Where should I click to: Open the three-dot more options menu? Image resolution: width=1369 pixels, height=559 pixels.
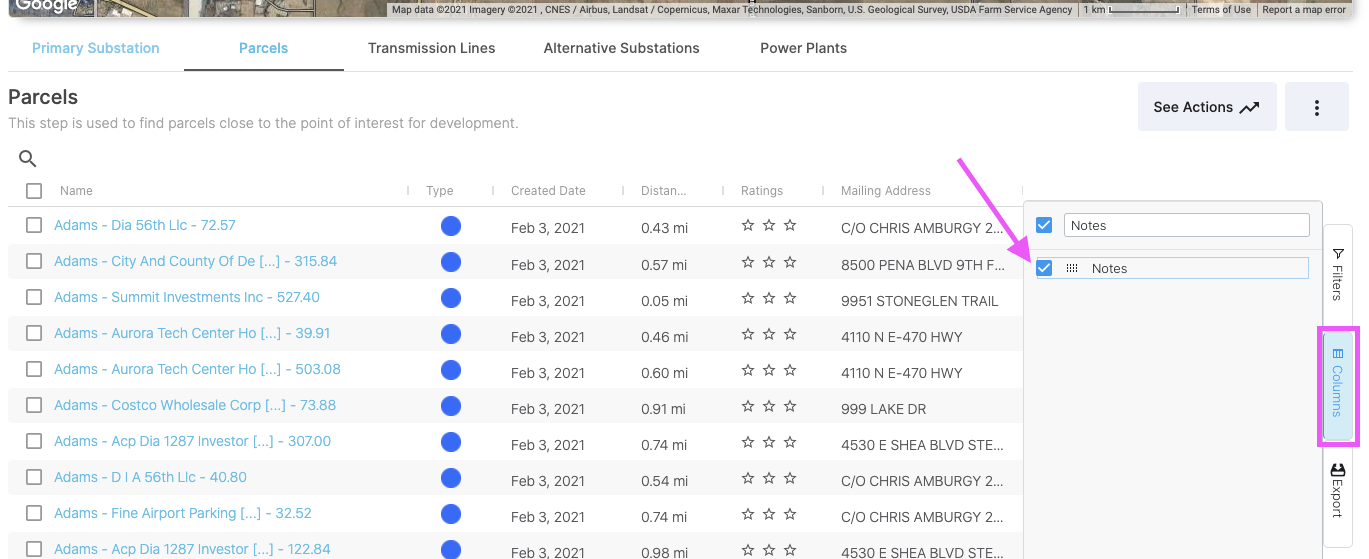click(1317, 107)
